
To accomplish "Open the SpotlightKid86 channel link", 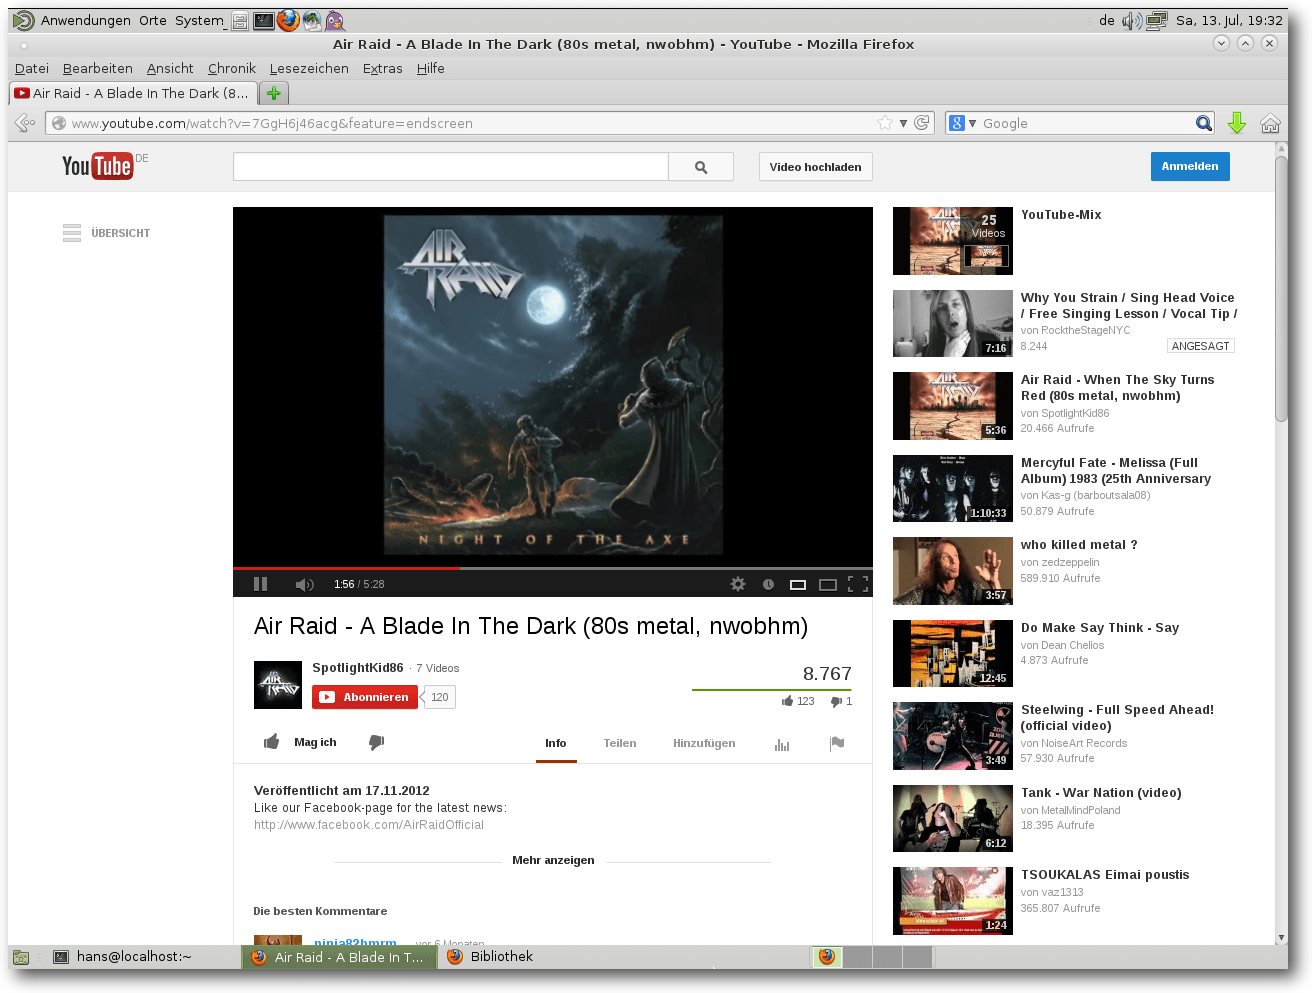I will (x=358, y=667).
